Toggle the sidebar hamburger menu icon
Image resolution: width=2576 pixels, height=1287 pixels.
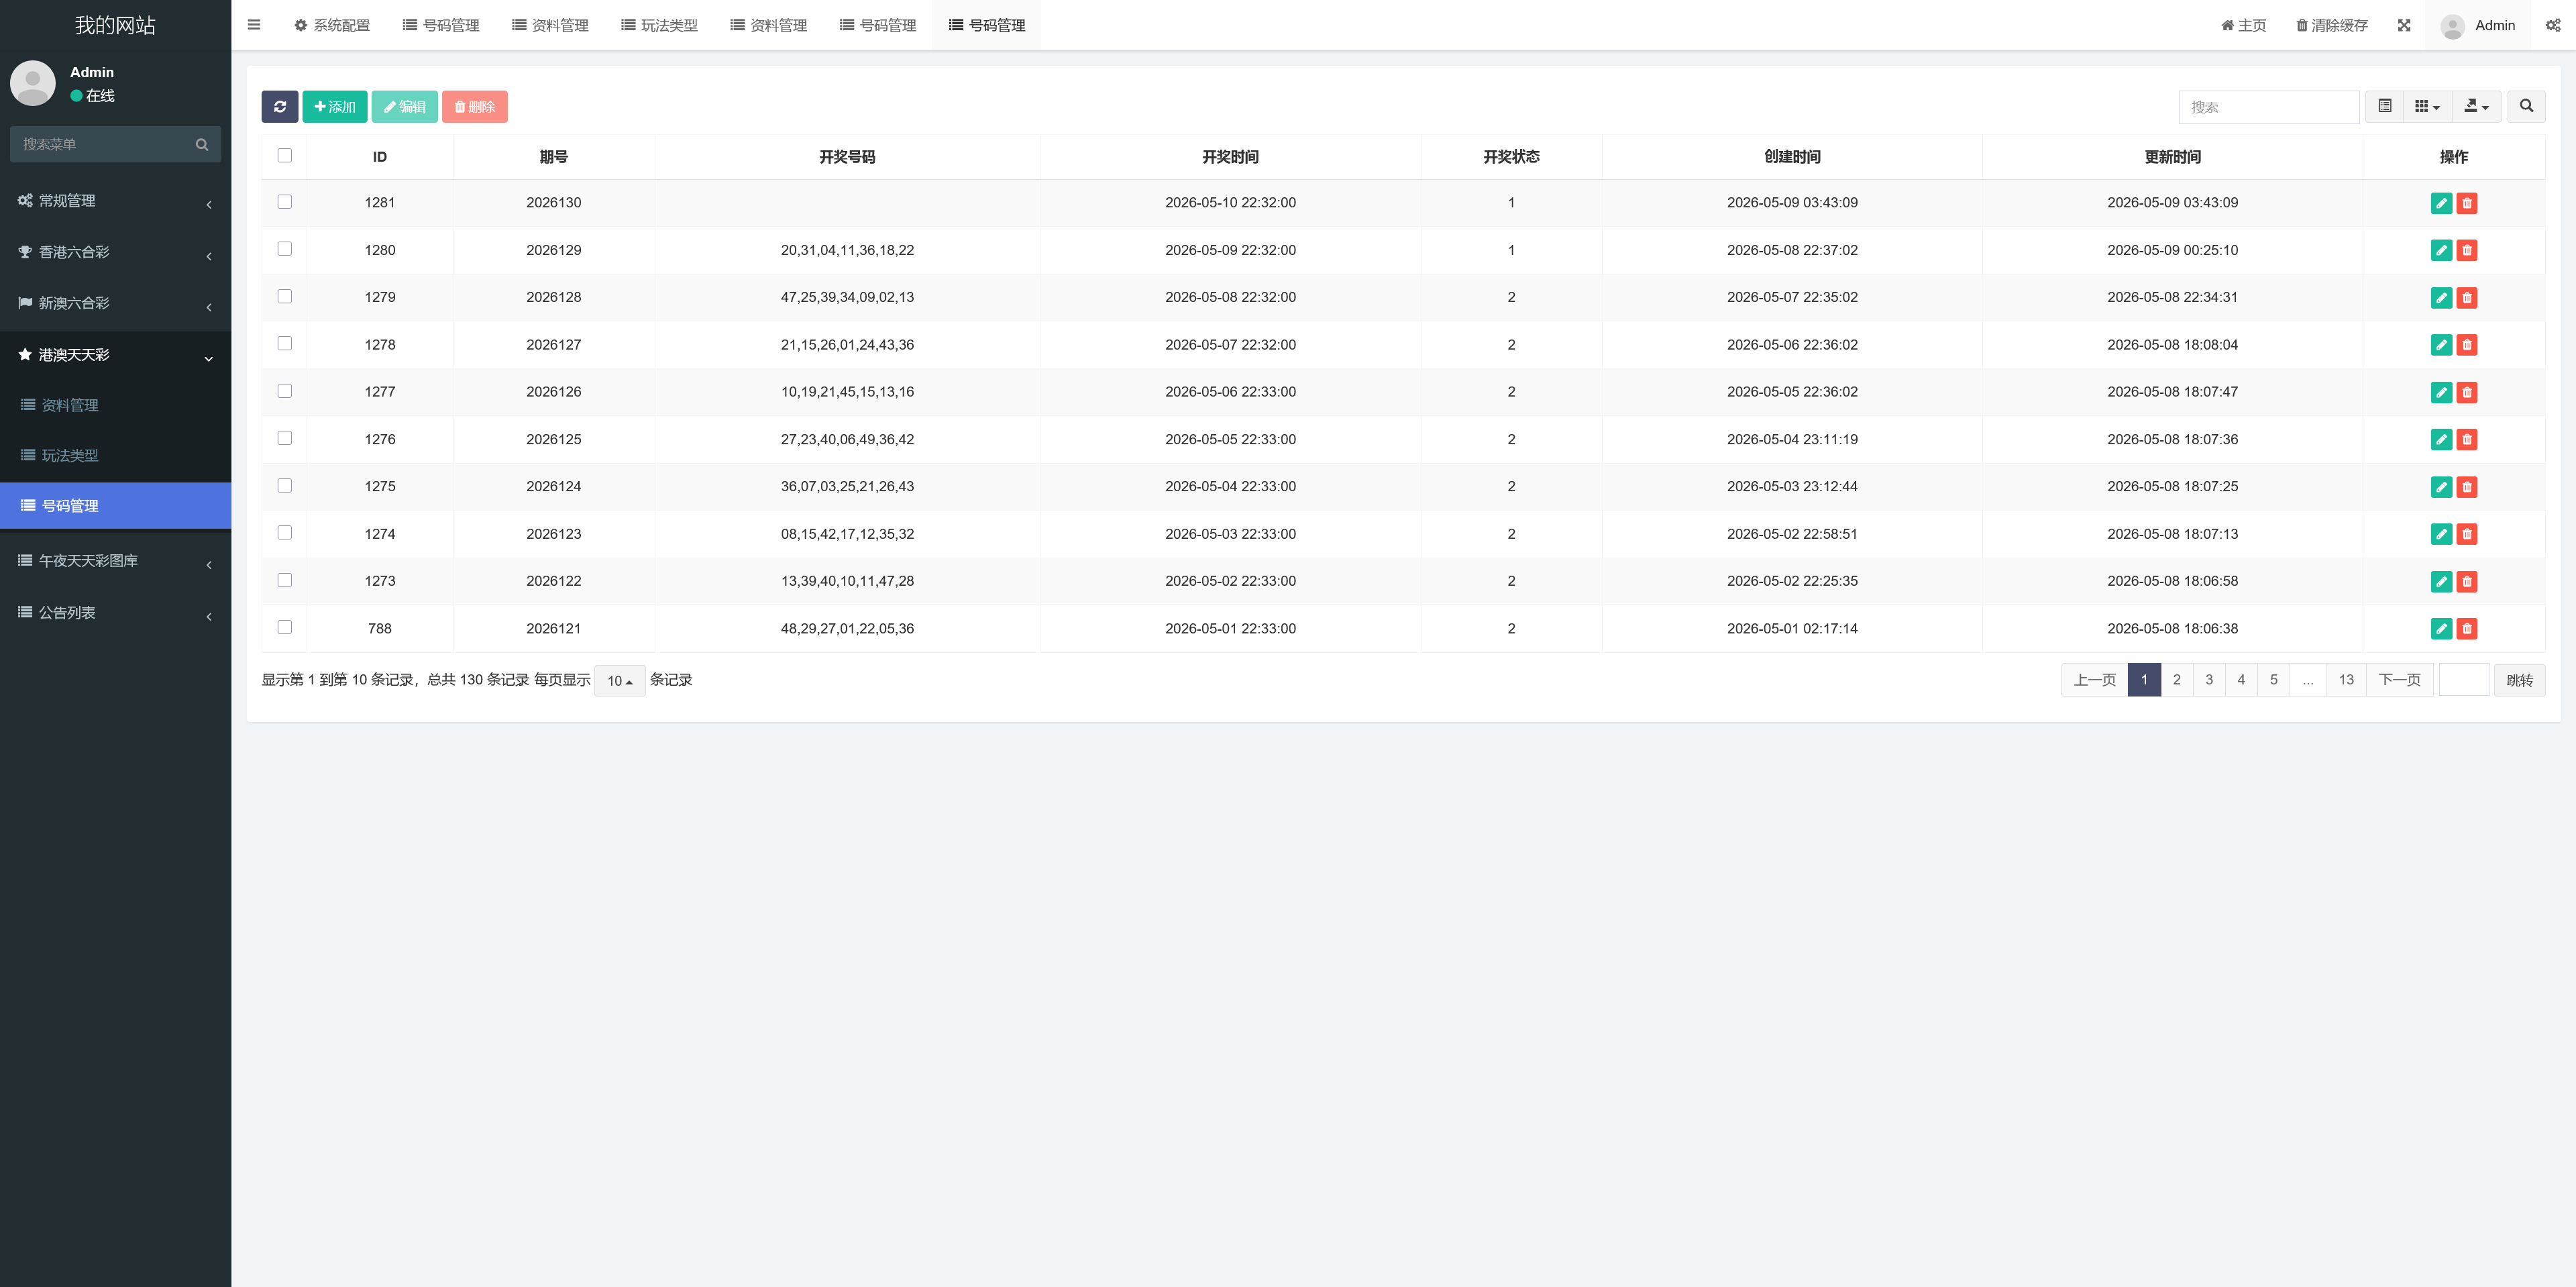pos(254,25)
